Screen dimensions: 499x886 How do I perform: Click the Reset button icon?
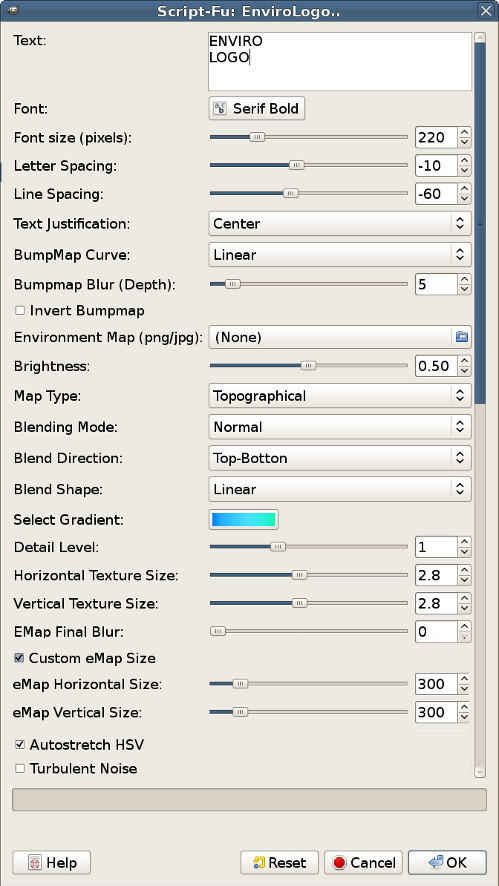pos(259,863)
